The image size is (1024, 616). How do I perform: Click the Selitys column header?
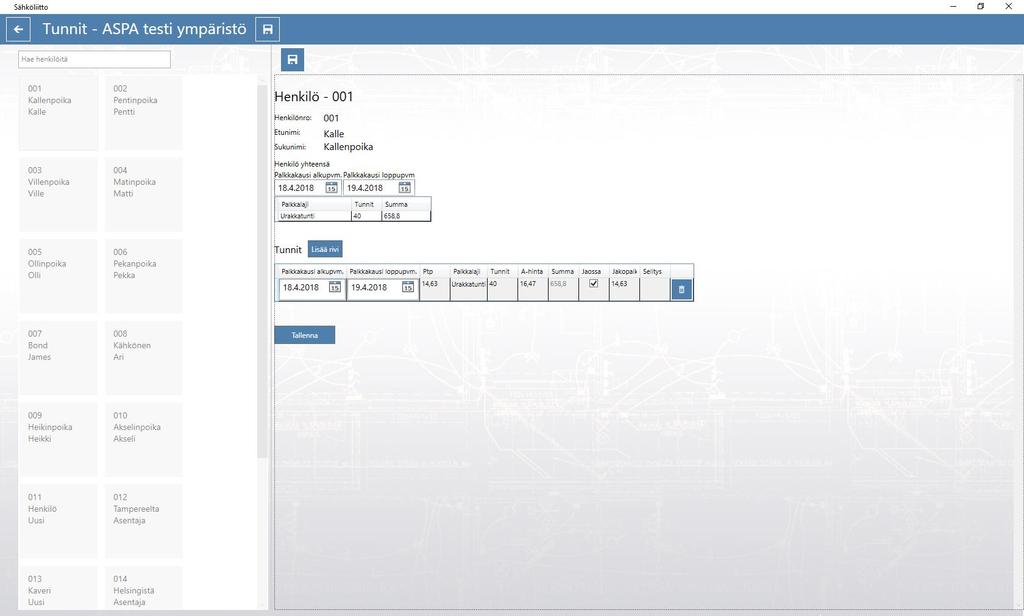(x=655, y=271)
